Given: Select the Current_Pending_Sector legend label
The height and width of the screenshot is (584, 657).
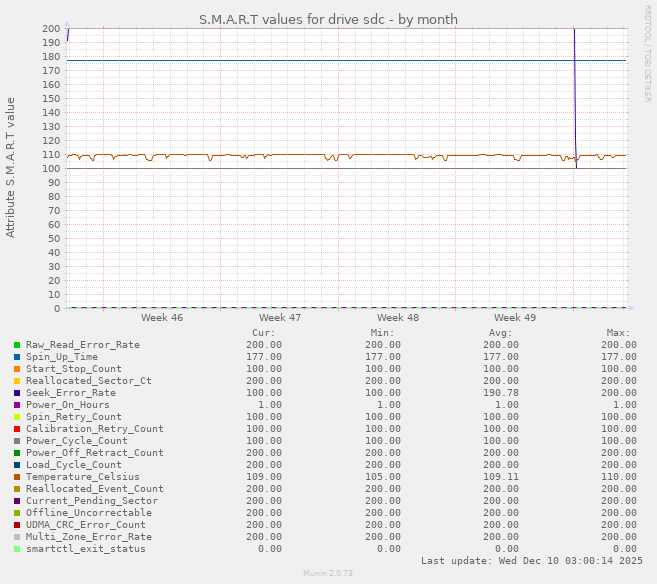Looking at the screenshot, I should point(91,501).
